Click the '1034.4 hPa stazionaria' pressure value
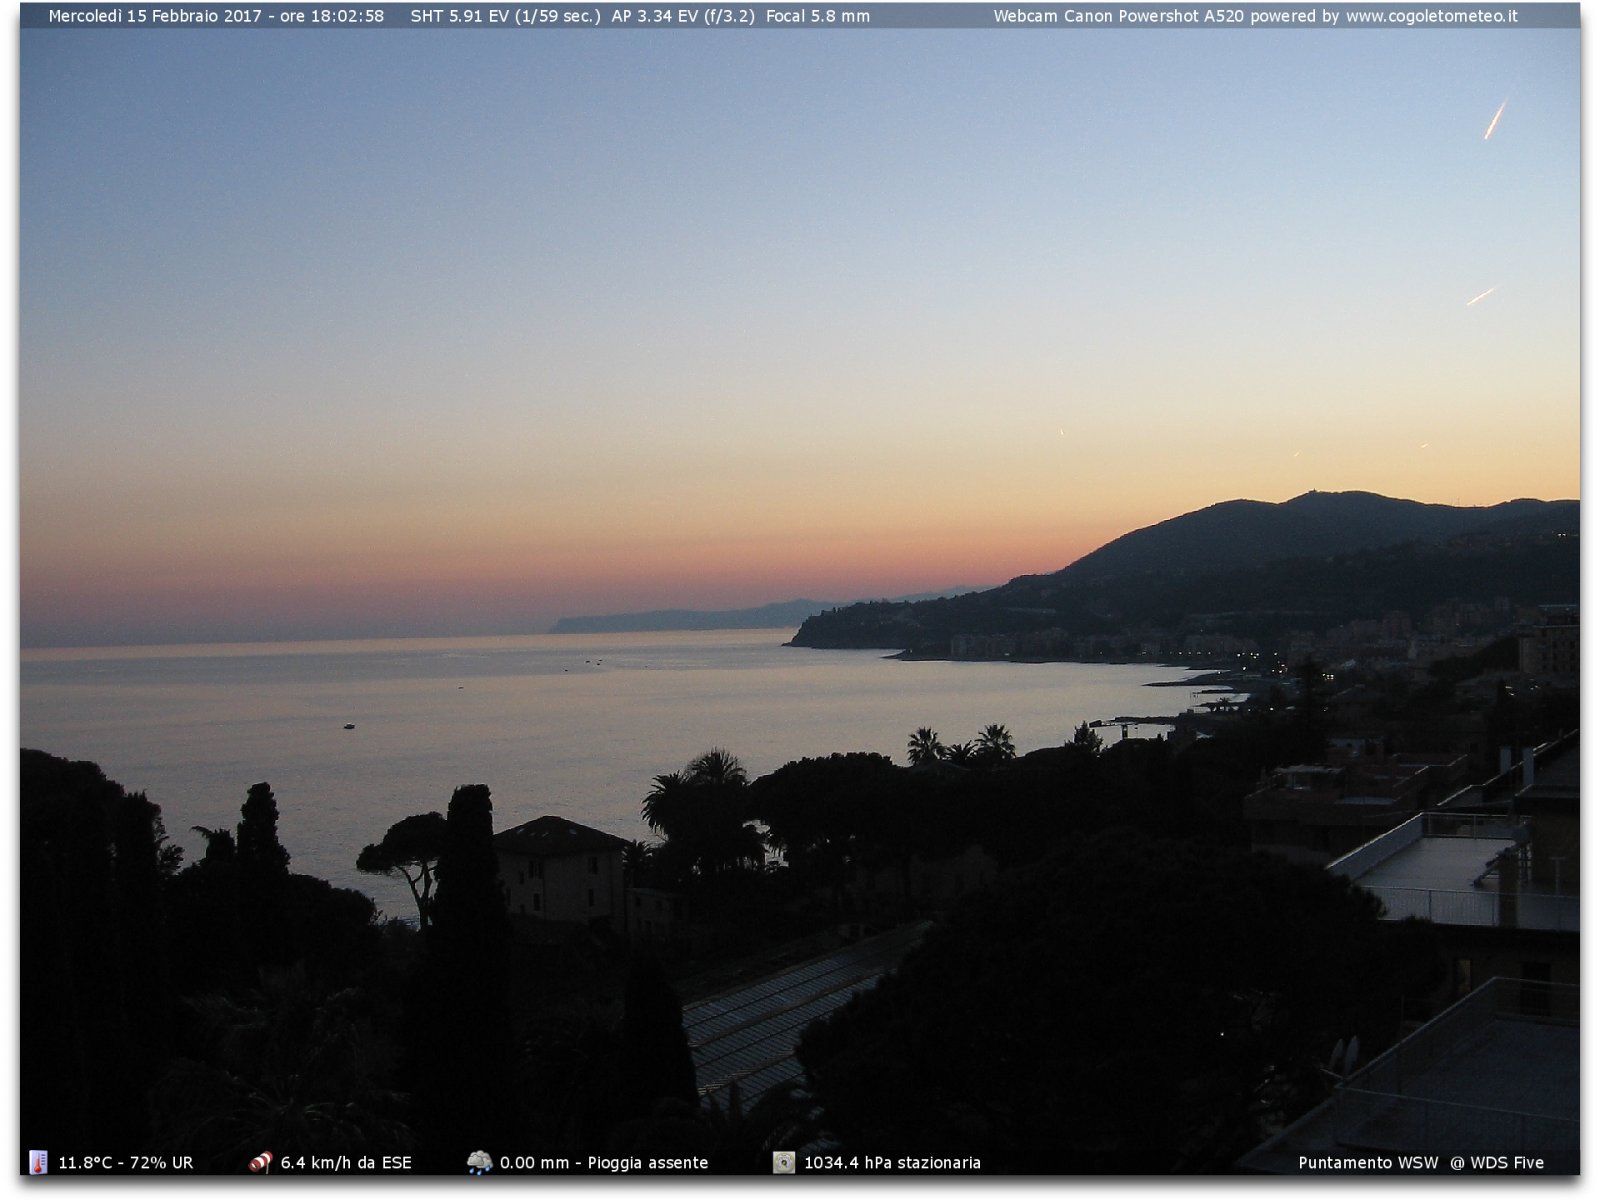 892,1163
